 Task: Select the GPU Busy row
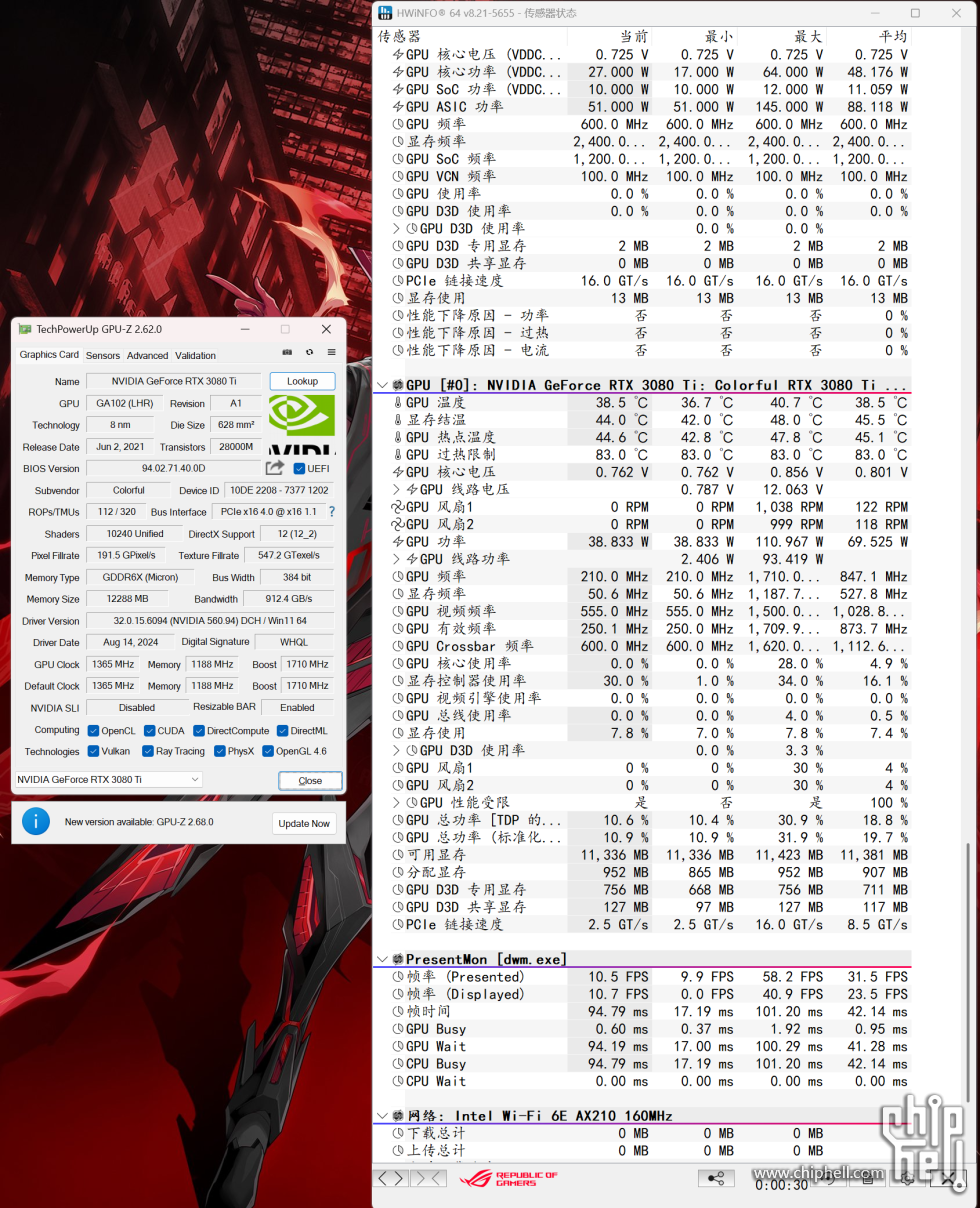642,1029
